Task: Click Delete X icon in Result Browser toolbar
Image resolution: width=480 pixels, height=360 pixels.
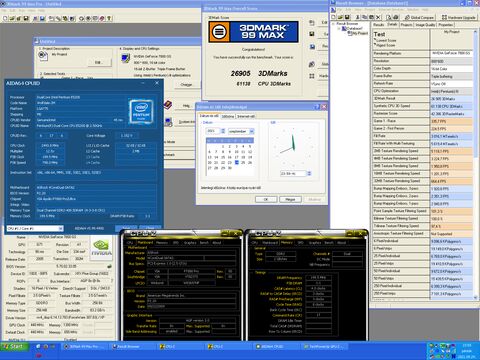Action: tap(378, 17)
